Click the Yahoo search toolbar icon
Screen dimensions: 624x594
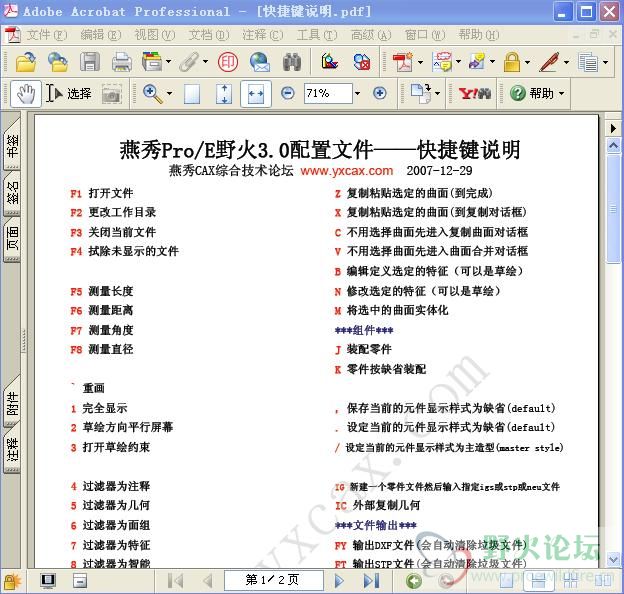tap(474, 93)
